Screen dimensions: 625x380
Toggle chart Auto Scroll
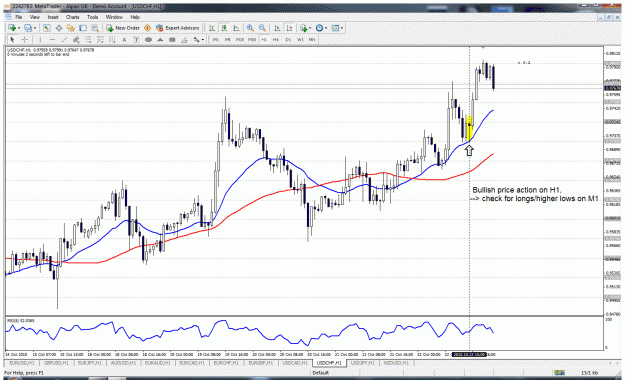(277, 28)
